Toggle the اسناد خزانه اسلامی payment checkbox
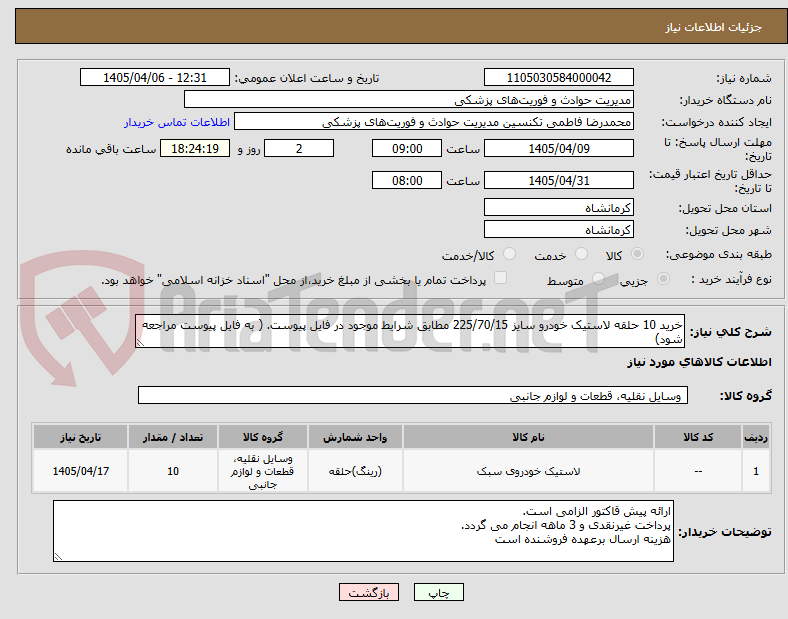 (x=501, y=278)
